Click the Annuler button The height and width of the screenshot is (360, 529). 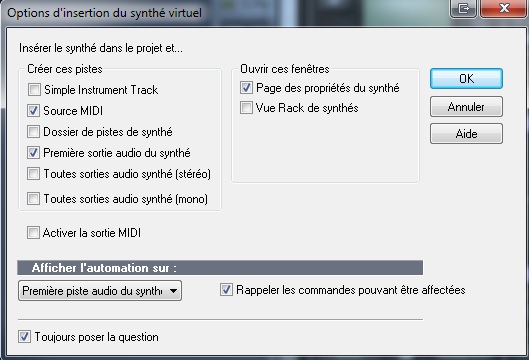466,107
